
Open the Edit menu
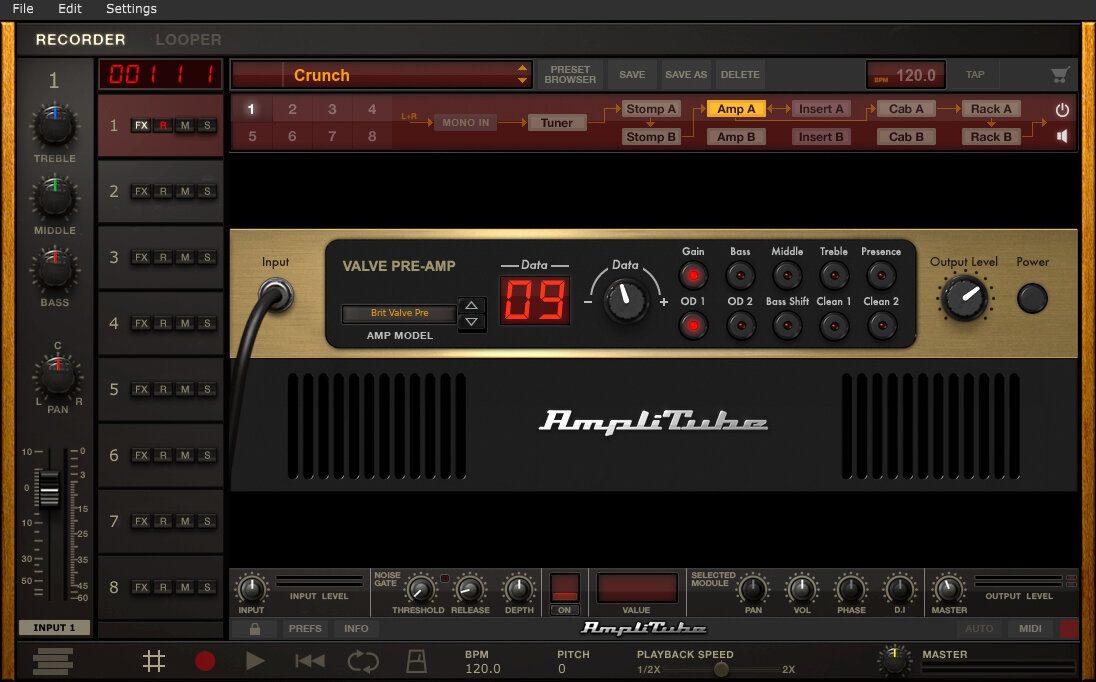pos(70,9)
